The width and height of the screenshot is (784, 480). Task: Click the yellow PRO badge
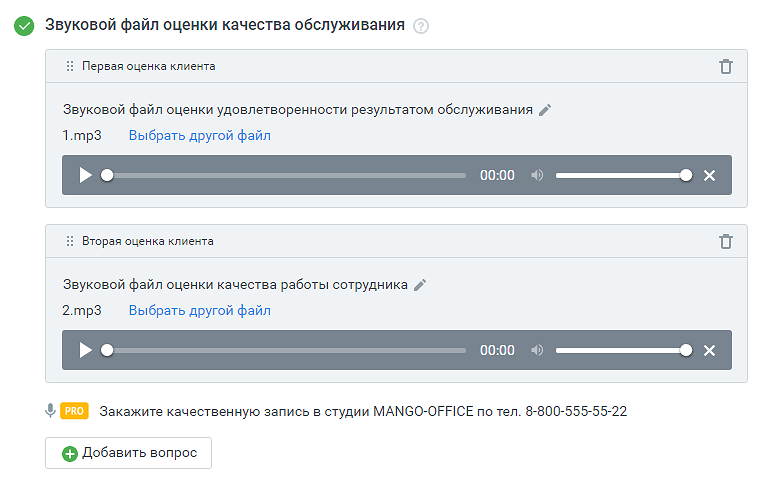tap(74, 410)
